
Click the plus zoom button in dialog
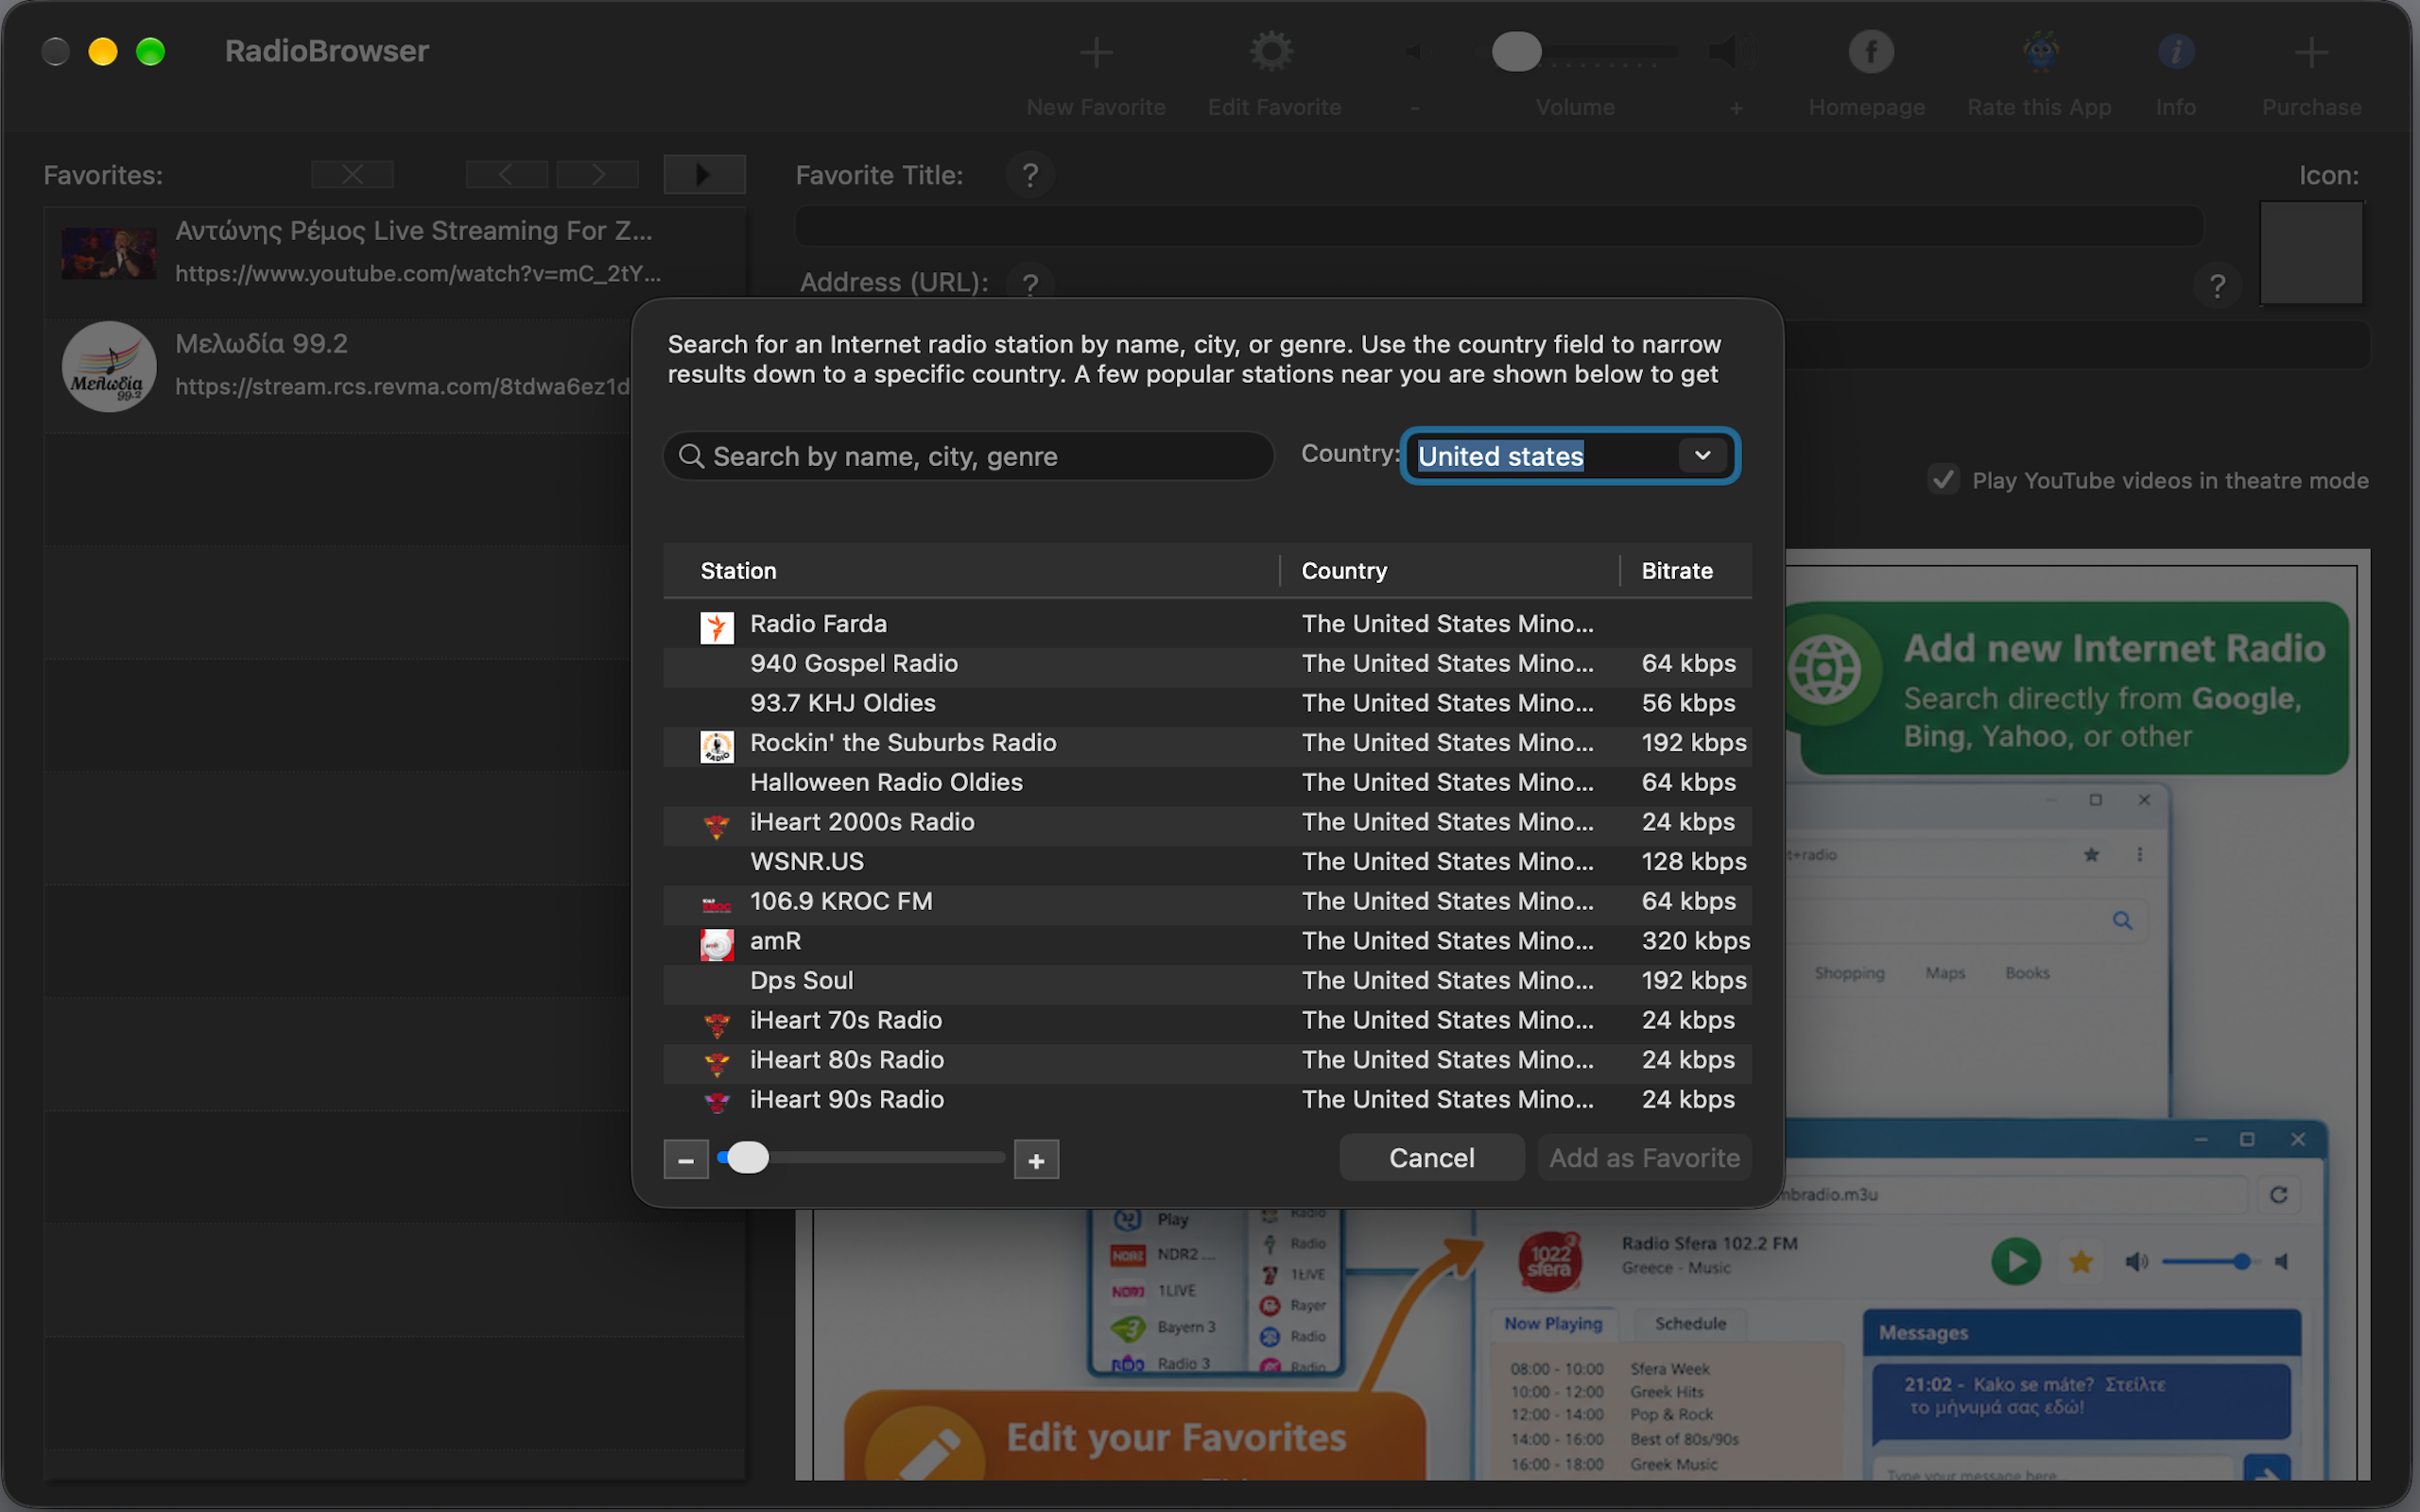click(x=1036, y=1160)
